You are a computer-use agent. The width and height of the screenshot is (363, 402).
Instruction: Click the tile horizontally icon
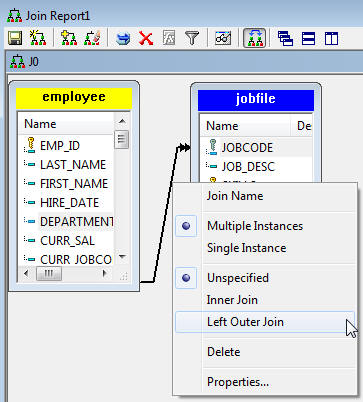308,39
